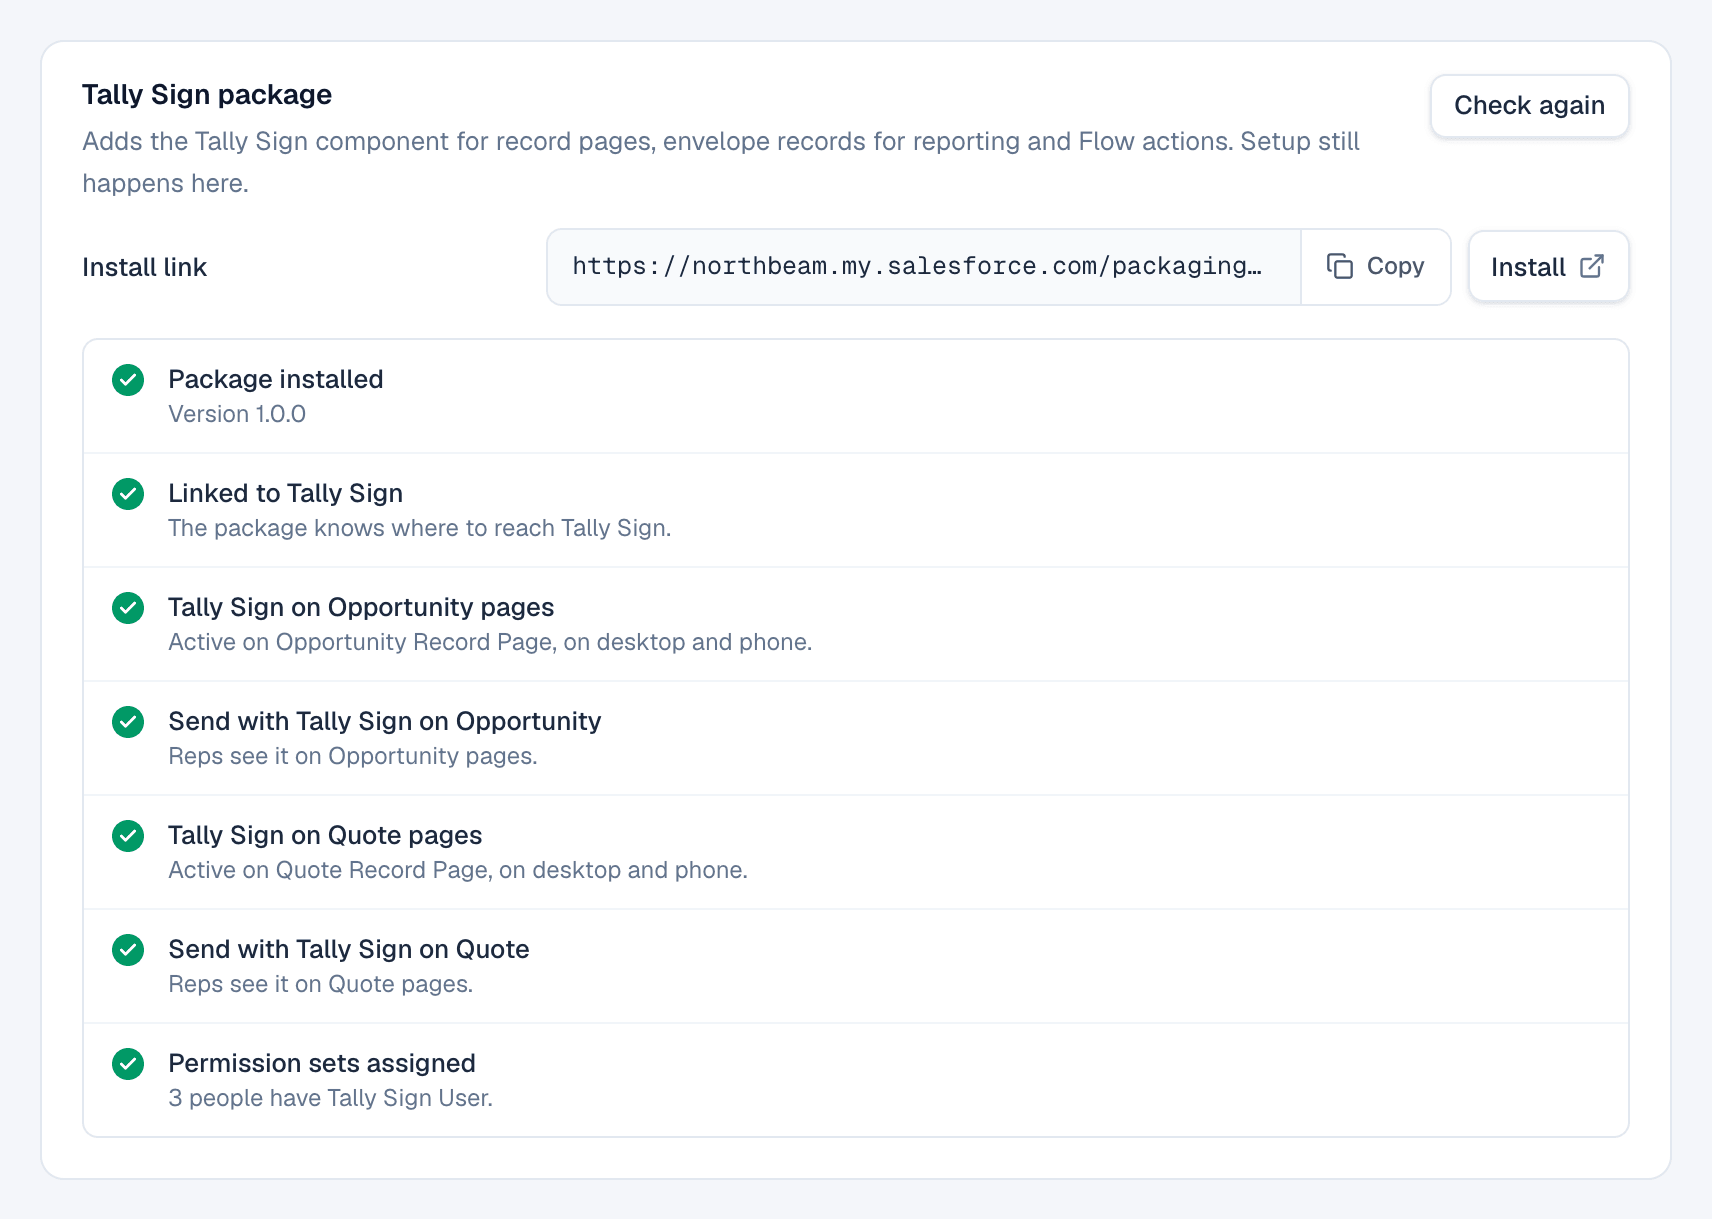This screenshot has height=1219, width=1712.
Task: Click the check icon for Send with Tally Sign on Quote
Action: [x=128, y=950]
